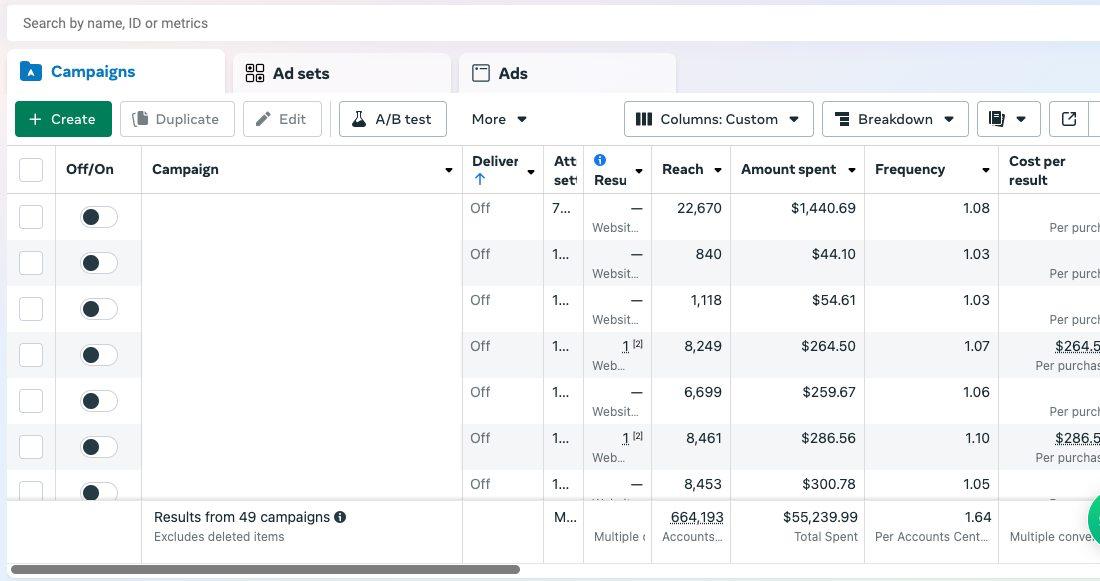Click the info icon above Results column
Screen dimensions: 1100x581
600,160
